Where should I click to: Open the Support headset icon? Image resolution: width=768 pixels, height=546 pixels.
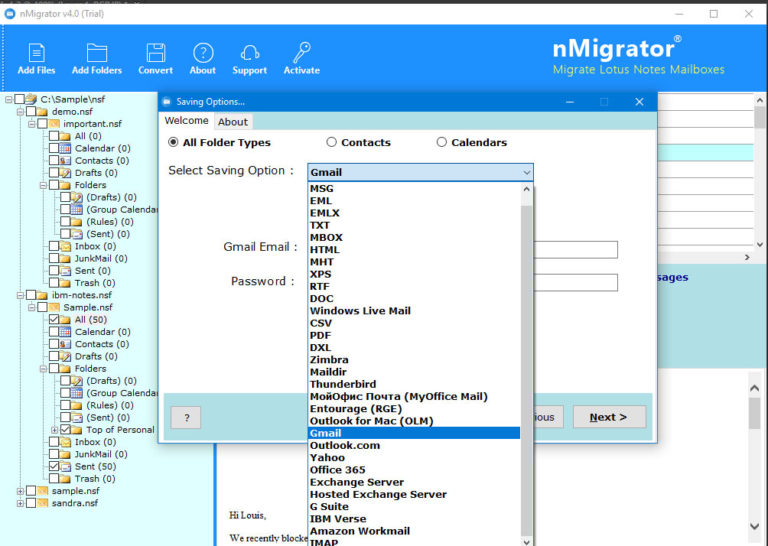[x=250, y=53]
